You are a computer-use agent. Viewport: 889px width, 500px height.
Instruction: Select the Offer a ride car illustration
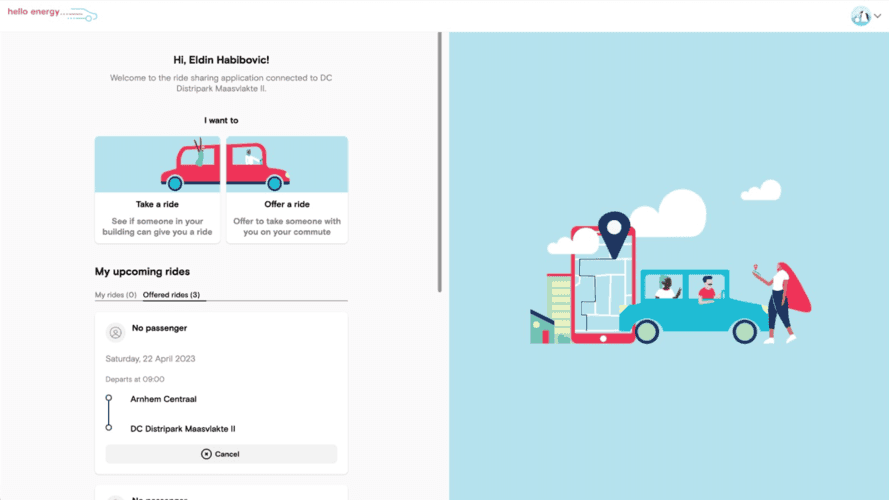coord(287,165)
